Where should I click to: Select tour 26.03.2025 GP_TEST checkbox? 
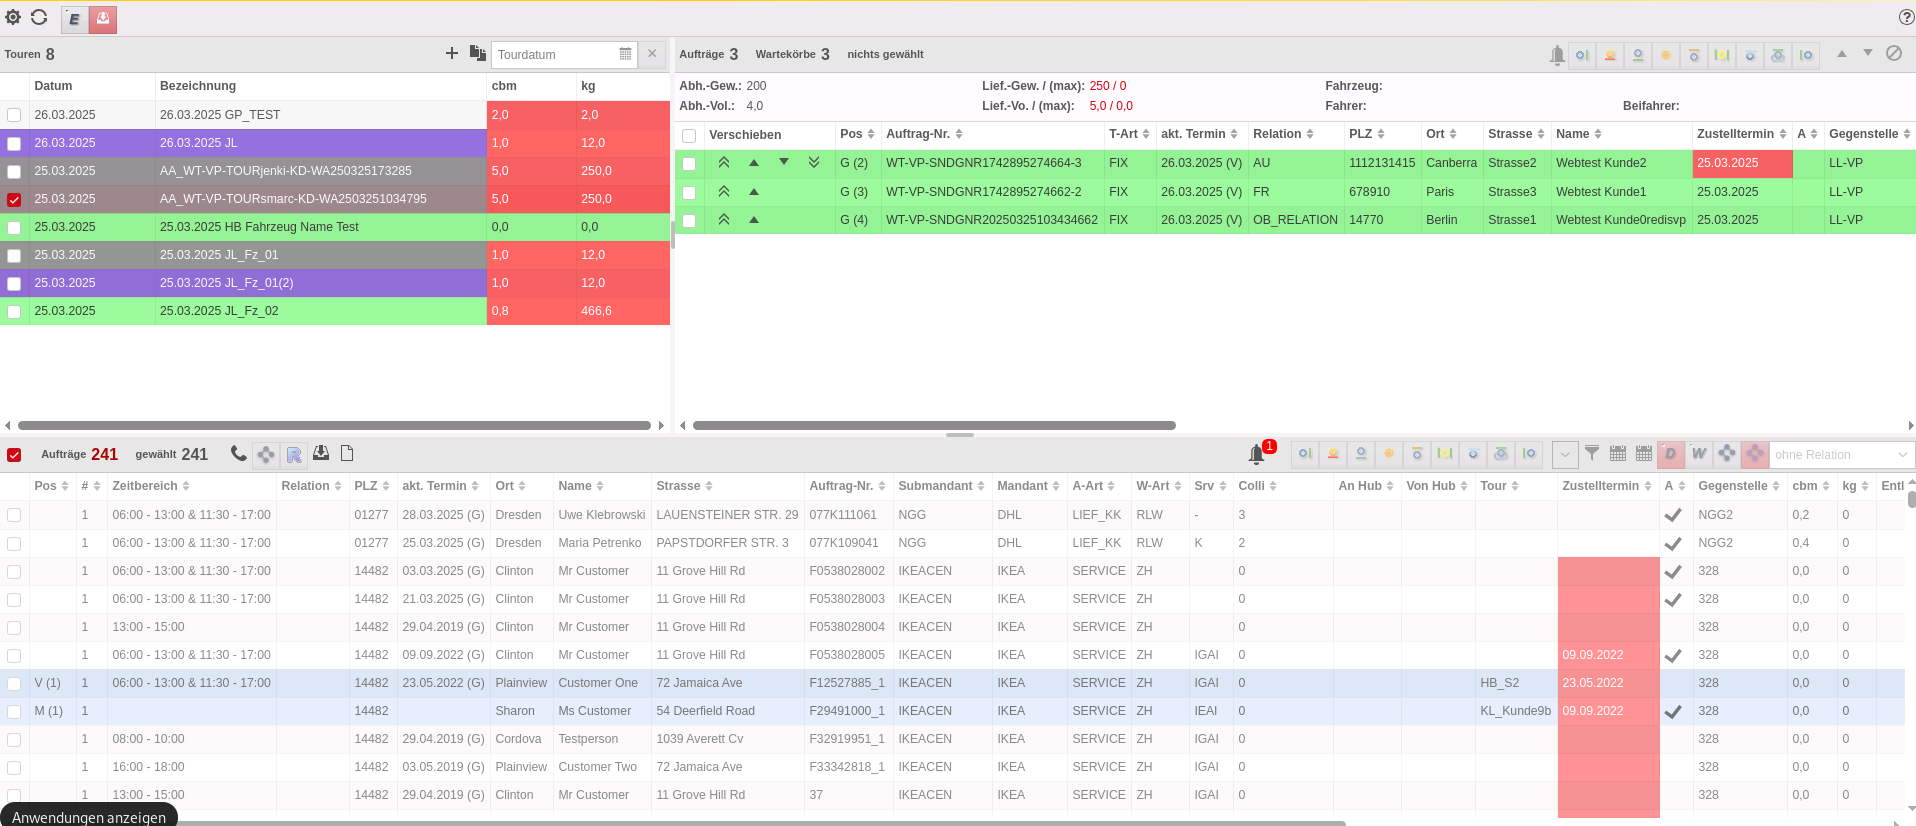[x=14, y=115]
